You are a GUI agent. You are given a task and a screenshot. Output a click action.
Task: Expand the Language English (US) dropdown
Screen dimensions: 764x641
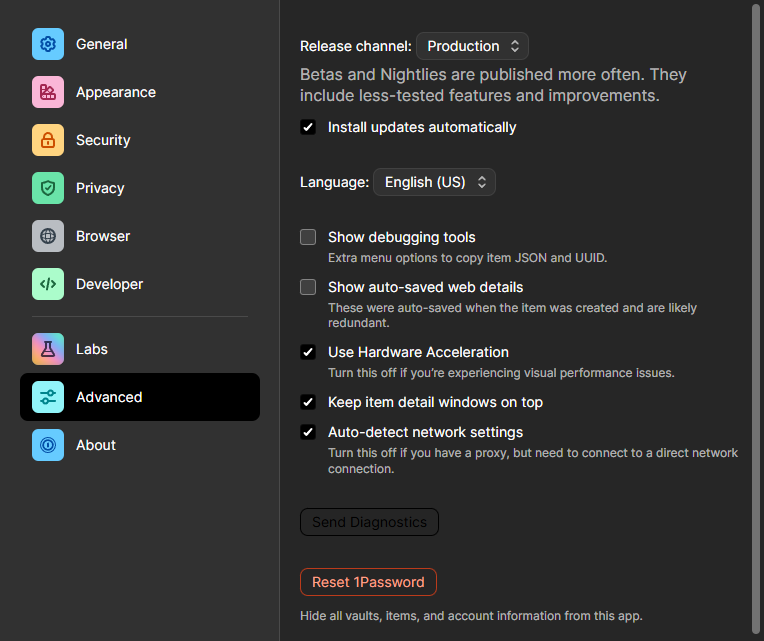coord(435,182)
